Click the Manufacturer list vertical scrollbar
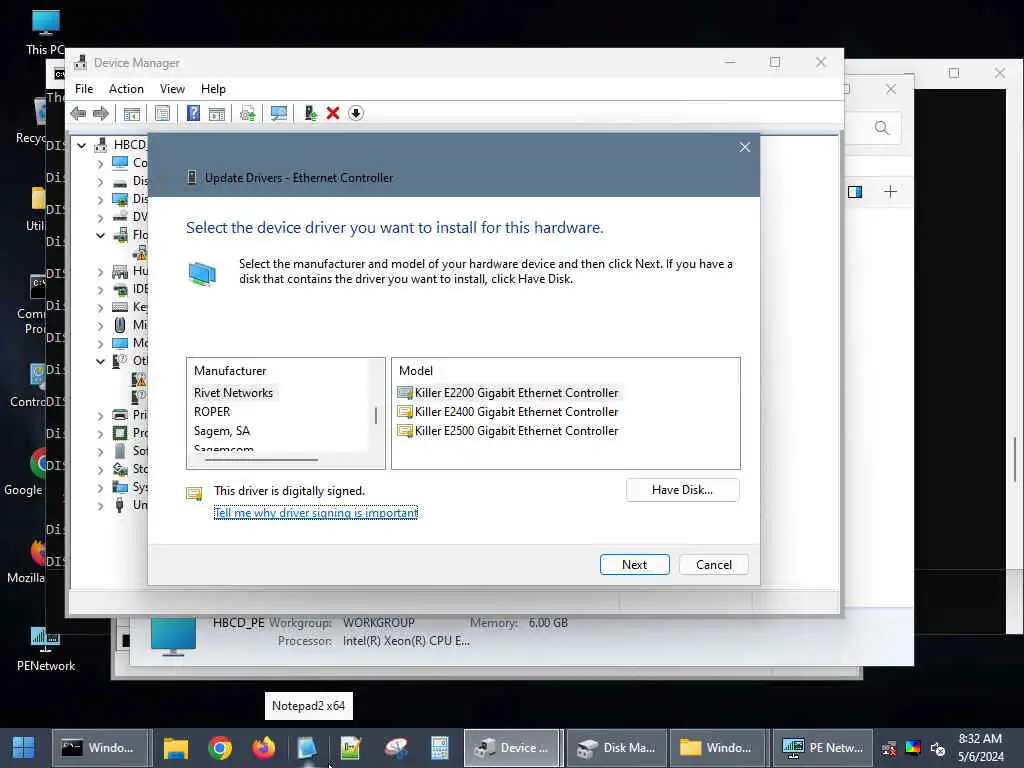Screen dimensions: 1024x768 tap(376, 415)
